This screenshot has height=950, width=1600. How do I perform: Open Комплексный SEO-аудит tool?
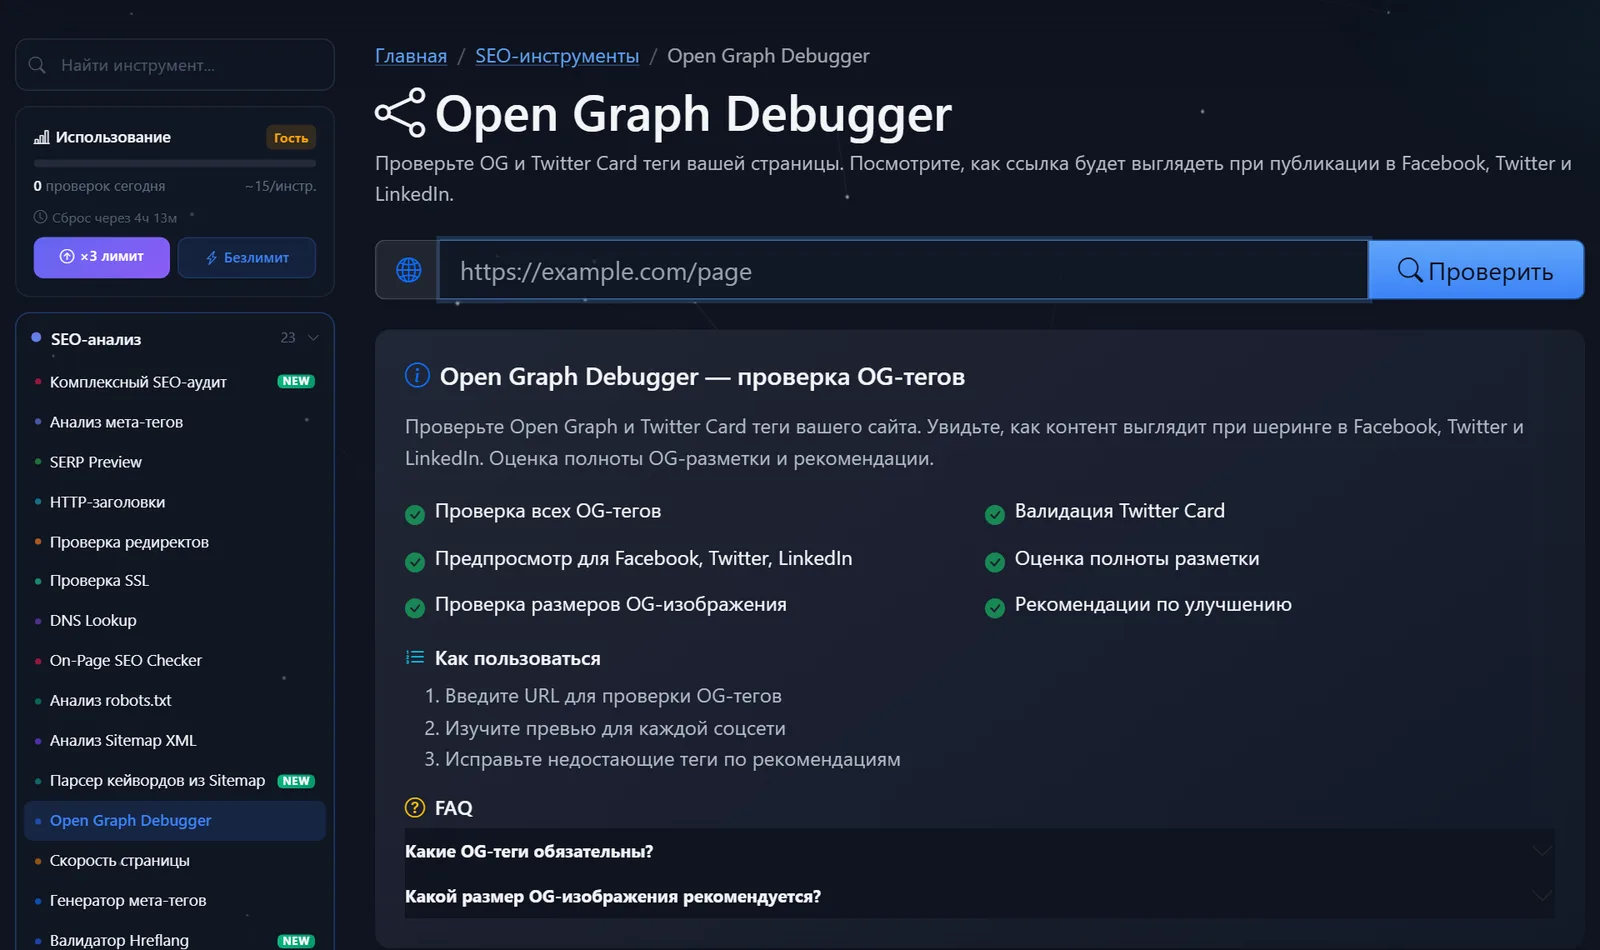(175, 382)
